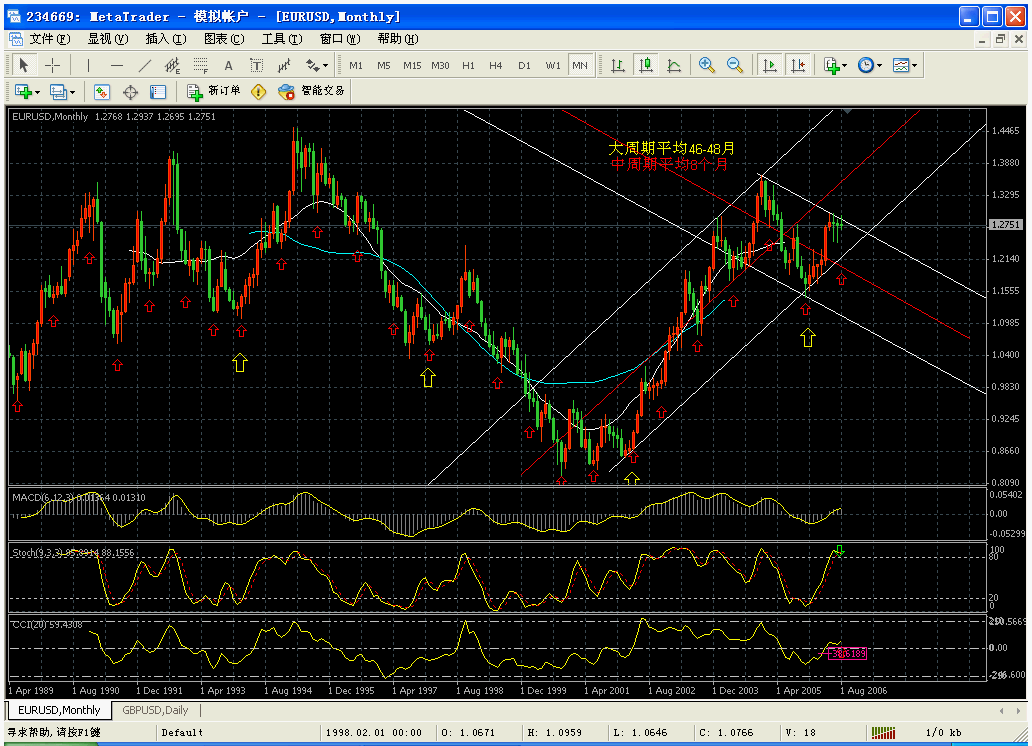The image size is (1032, 746).
Task: Open the 帮助(H) menu
Action: tap(398, 40)
